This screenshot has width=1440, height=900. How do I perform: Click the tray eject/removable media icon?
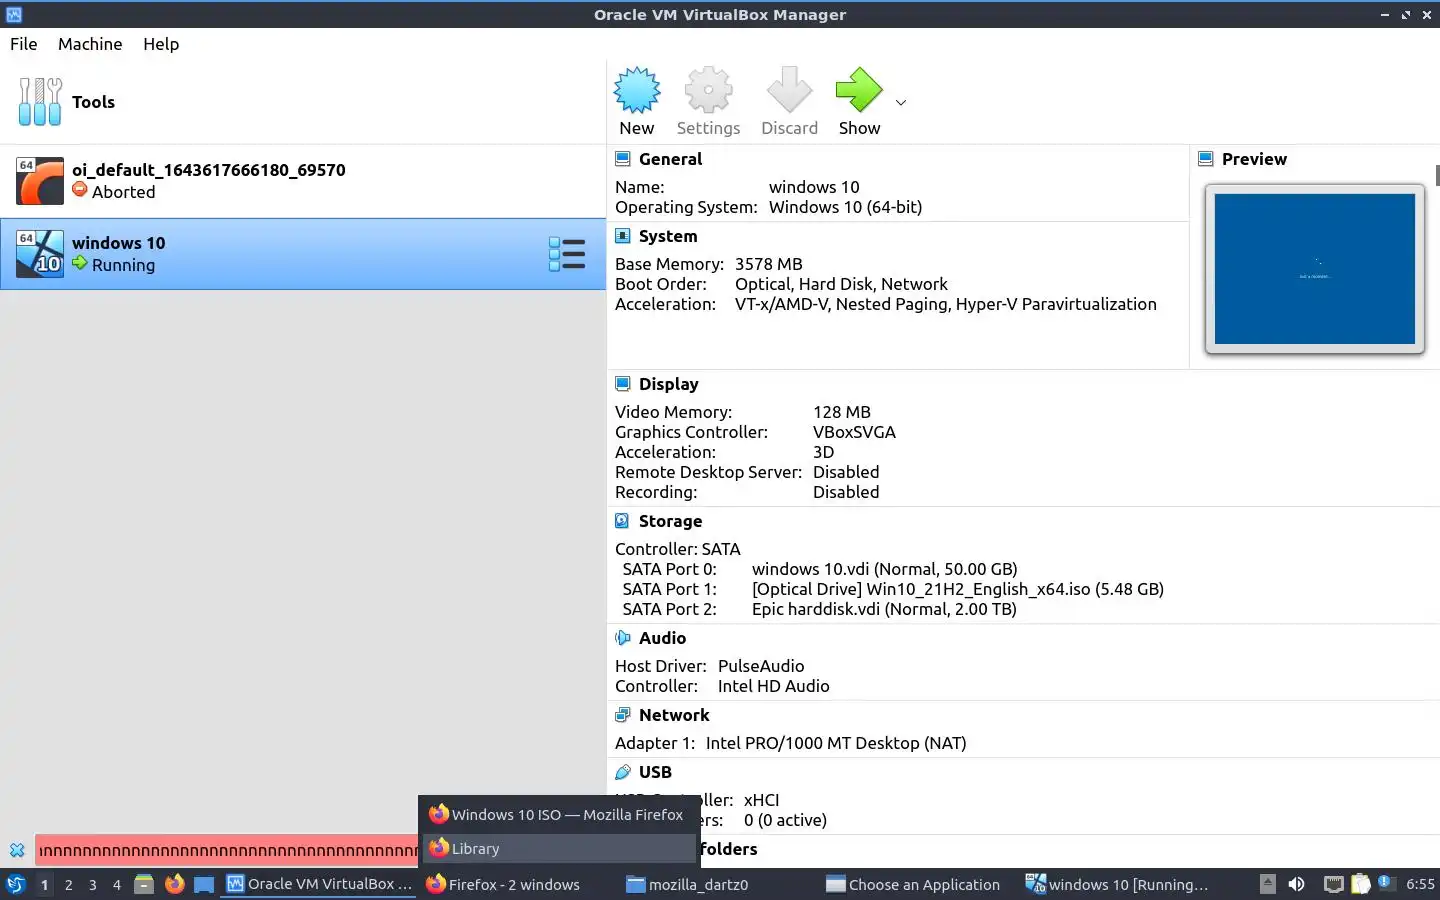(1267, 884)
